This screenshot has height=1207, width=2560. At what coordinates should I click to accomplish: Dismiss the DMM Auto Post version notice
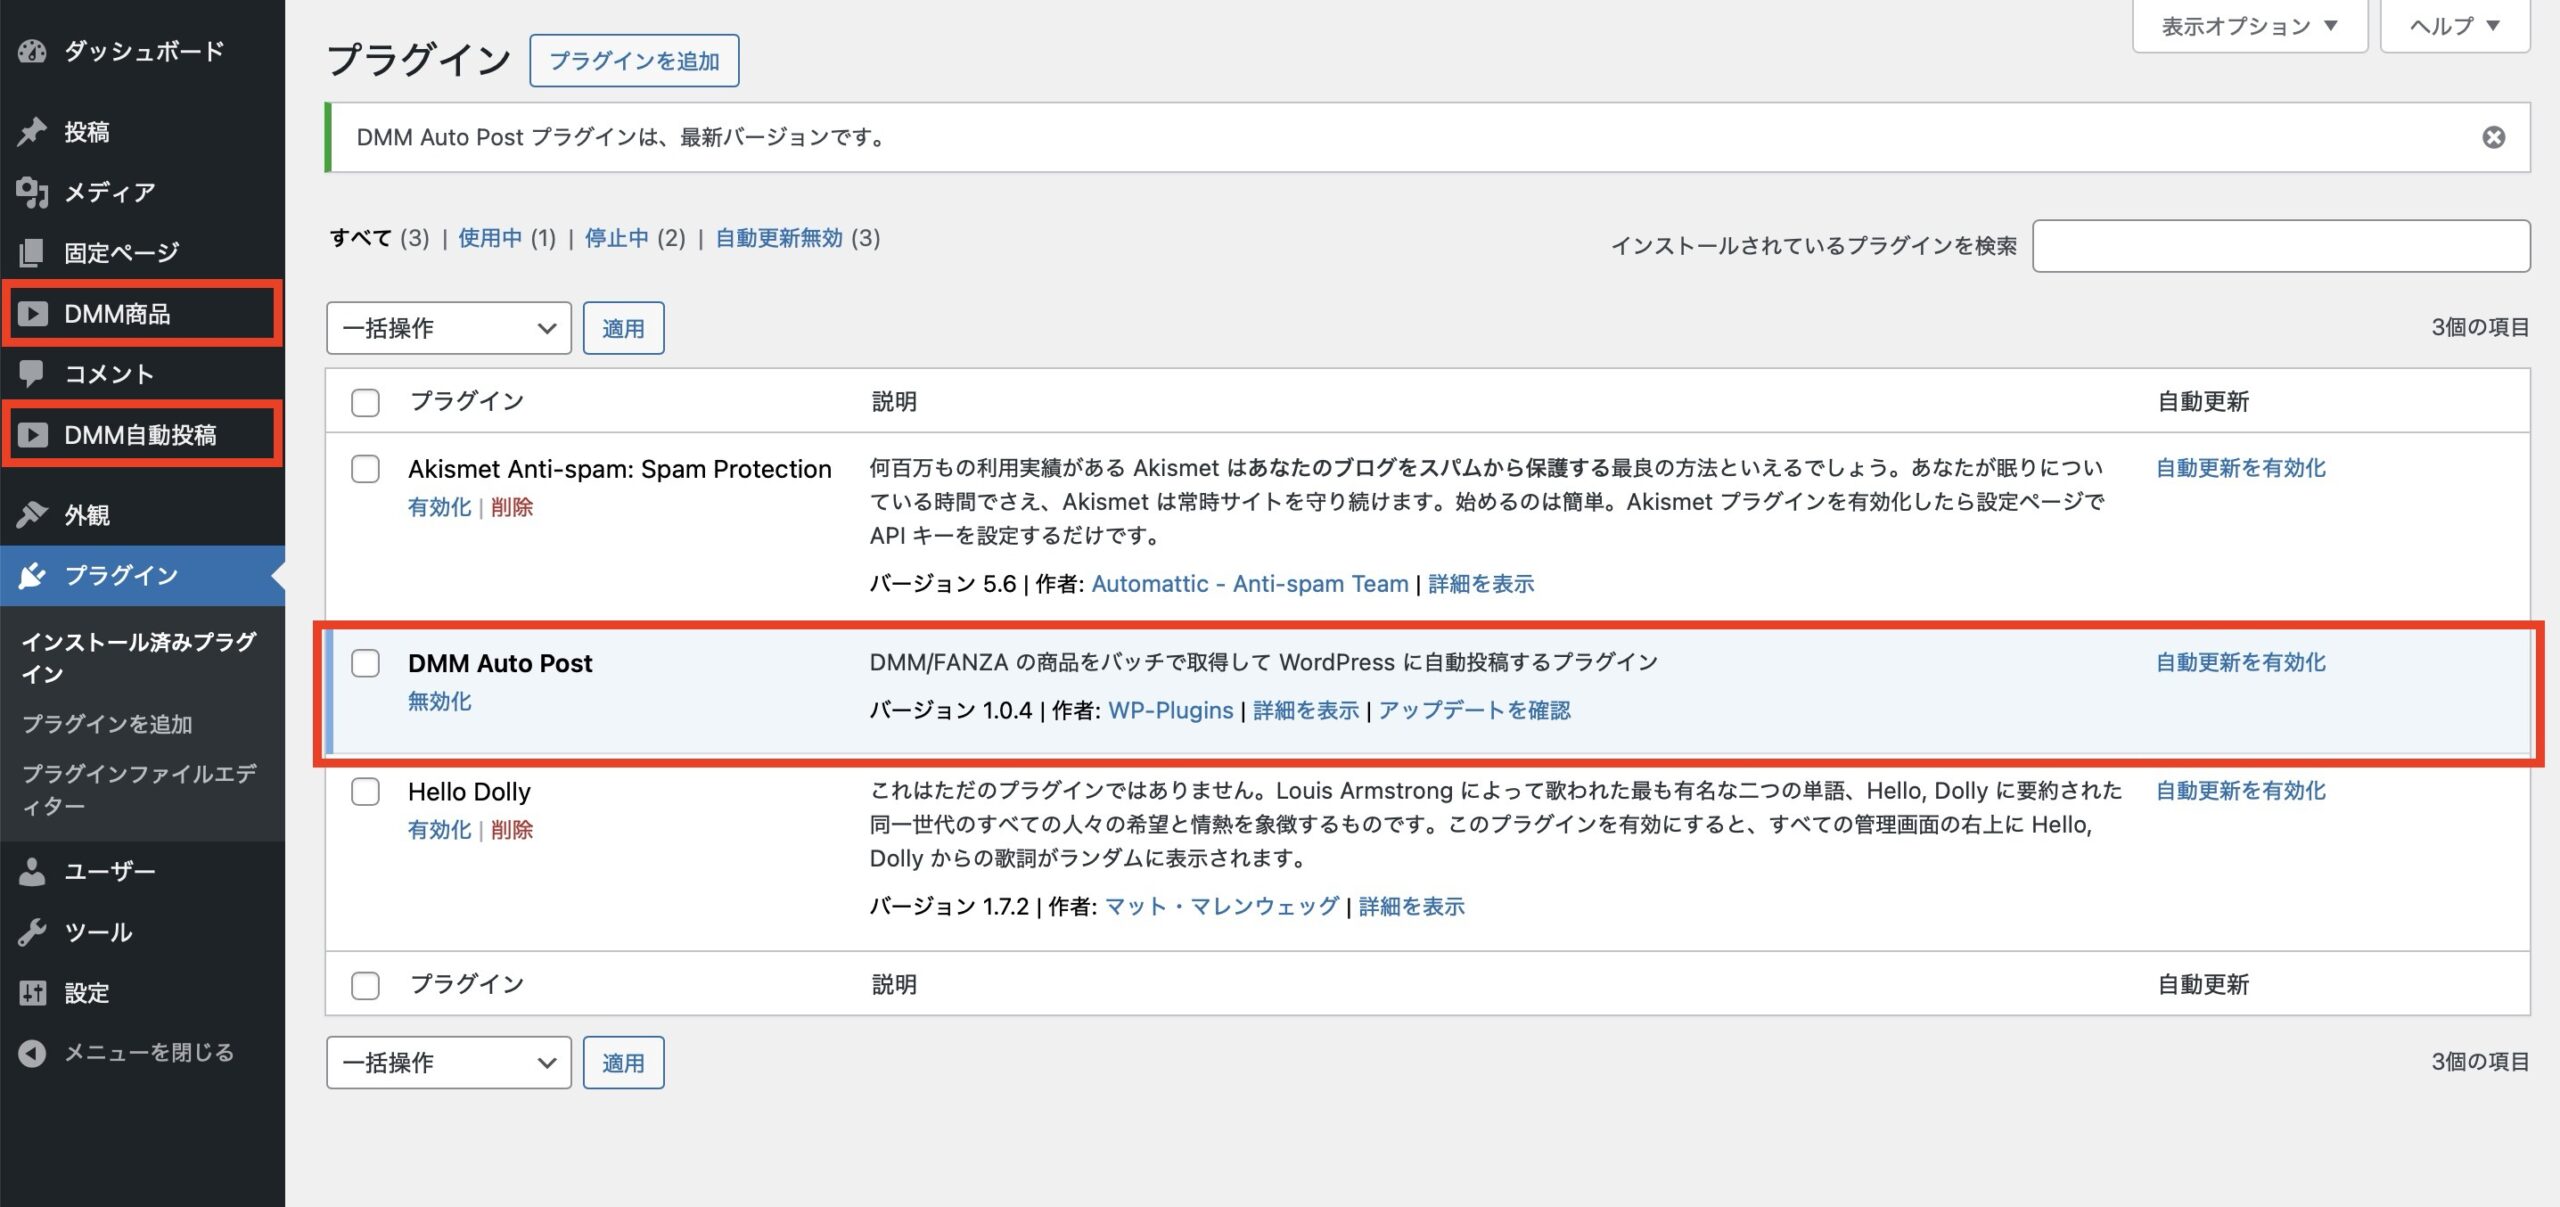click(2492, 137)
